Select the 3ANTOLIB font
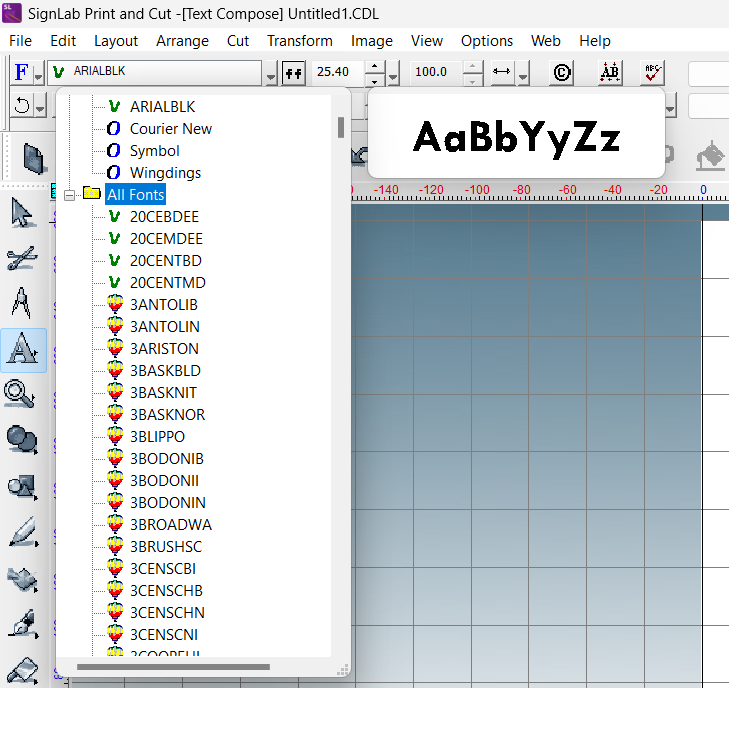 163,304
